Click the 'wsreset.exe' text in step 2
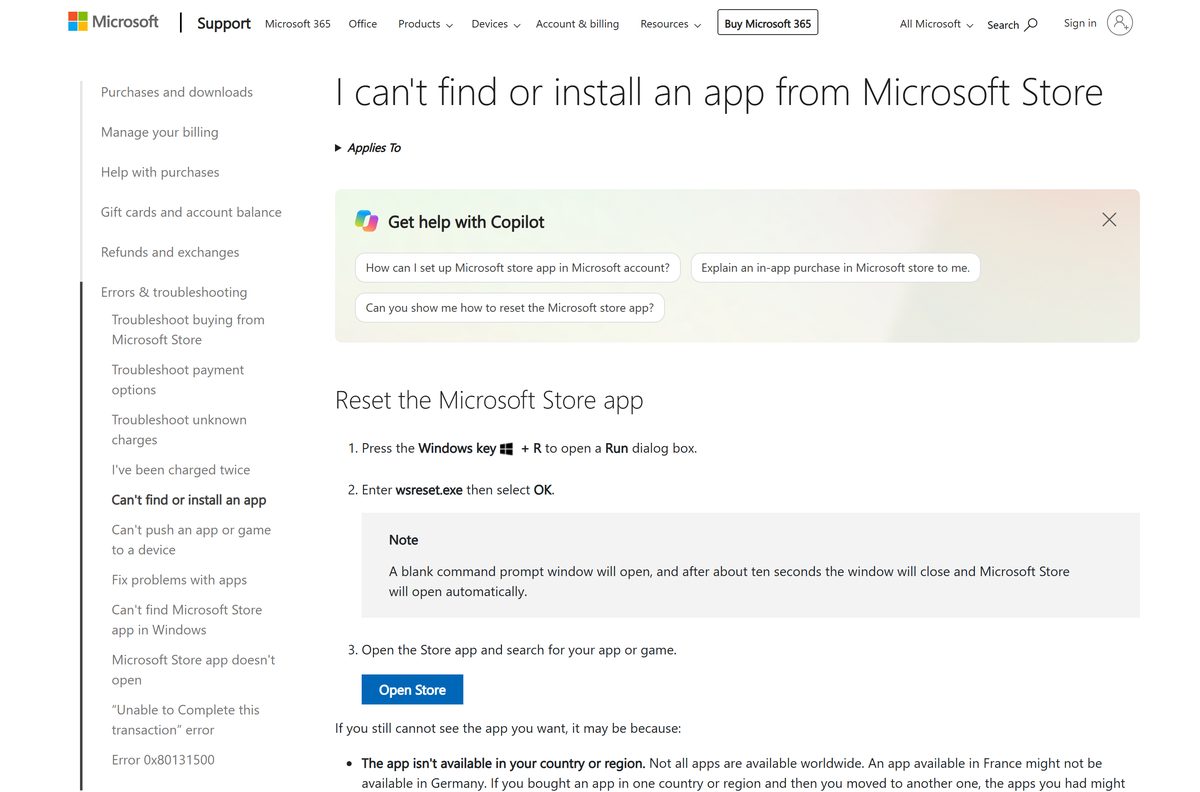The height and width of the screenshot is (792, 1200). 429,490
